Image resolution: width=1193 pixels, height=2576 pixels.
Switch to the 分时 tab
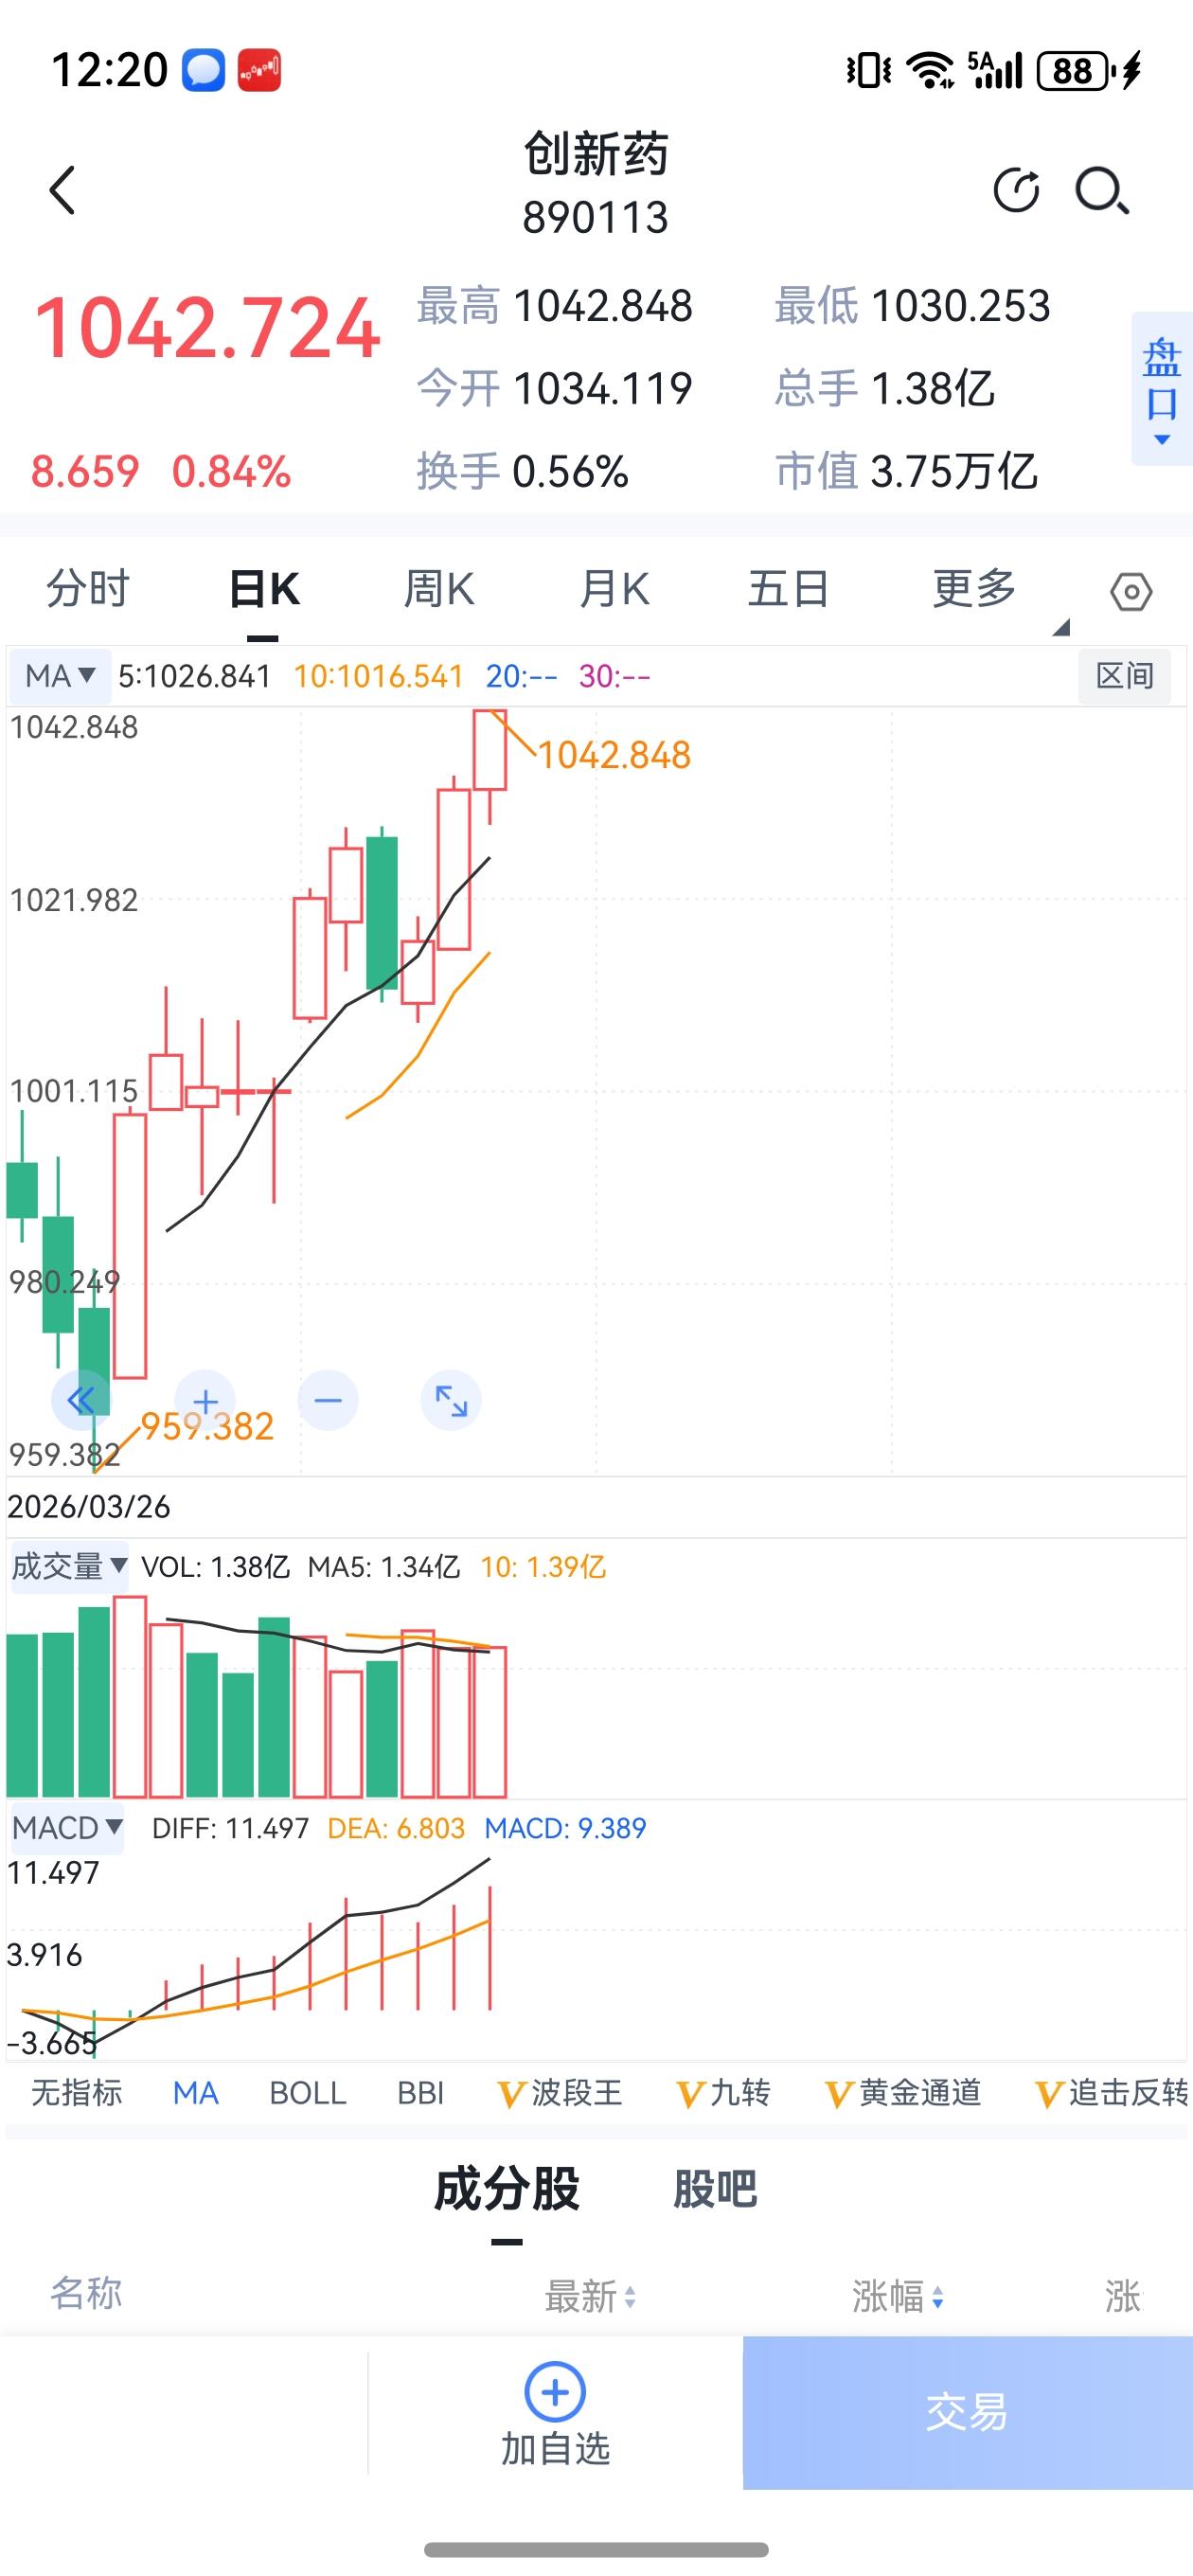[x=88, y=589]
